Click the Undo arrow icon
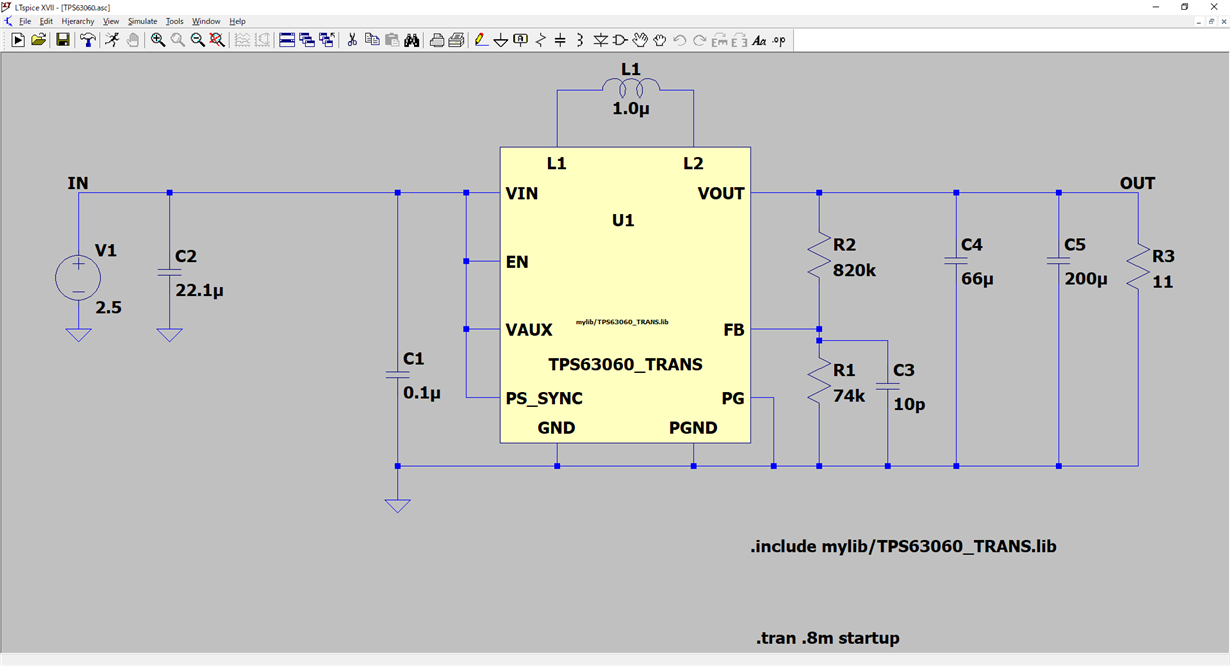The width and height of the screenshot is (1230, 666). pos(680,40)
